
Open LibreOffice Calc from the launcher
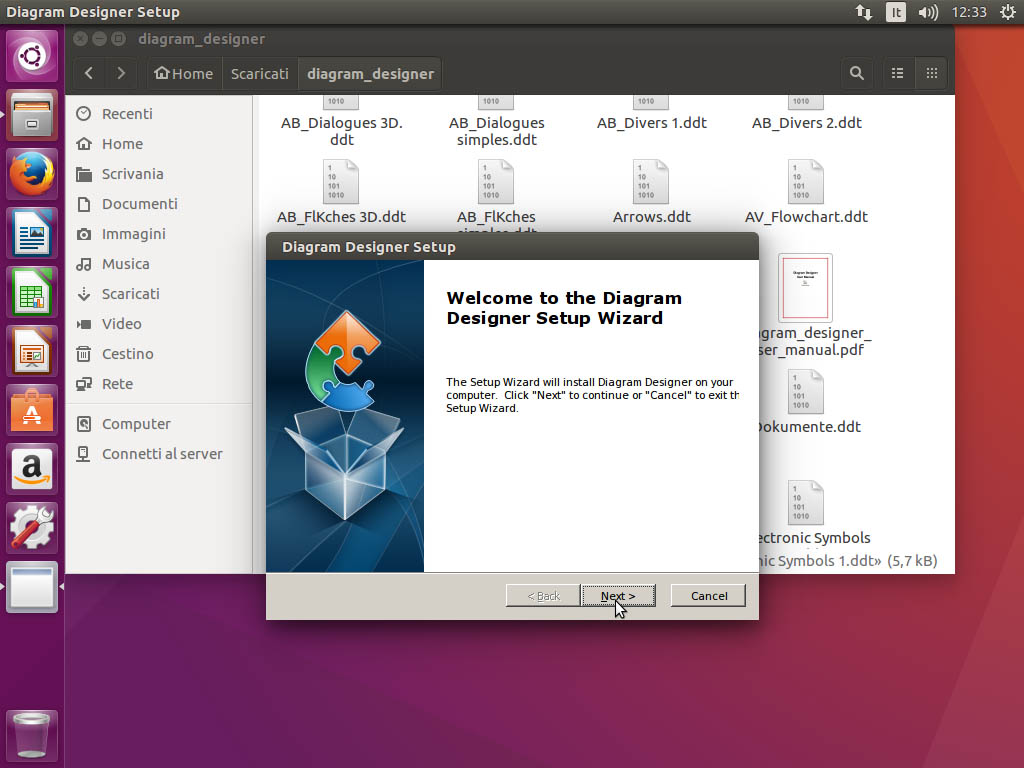click(33, 294)
